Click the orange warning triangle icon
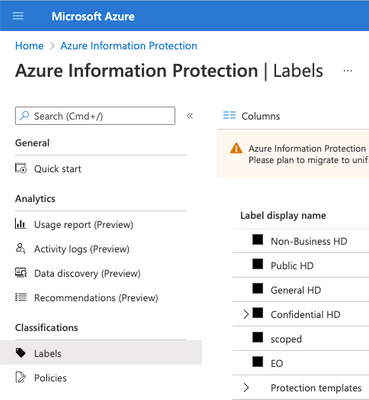Screen dimensions: 369x400 click(236, 148)
